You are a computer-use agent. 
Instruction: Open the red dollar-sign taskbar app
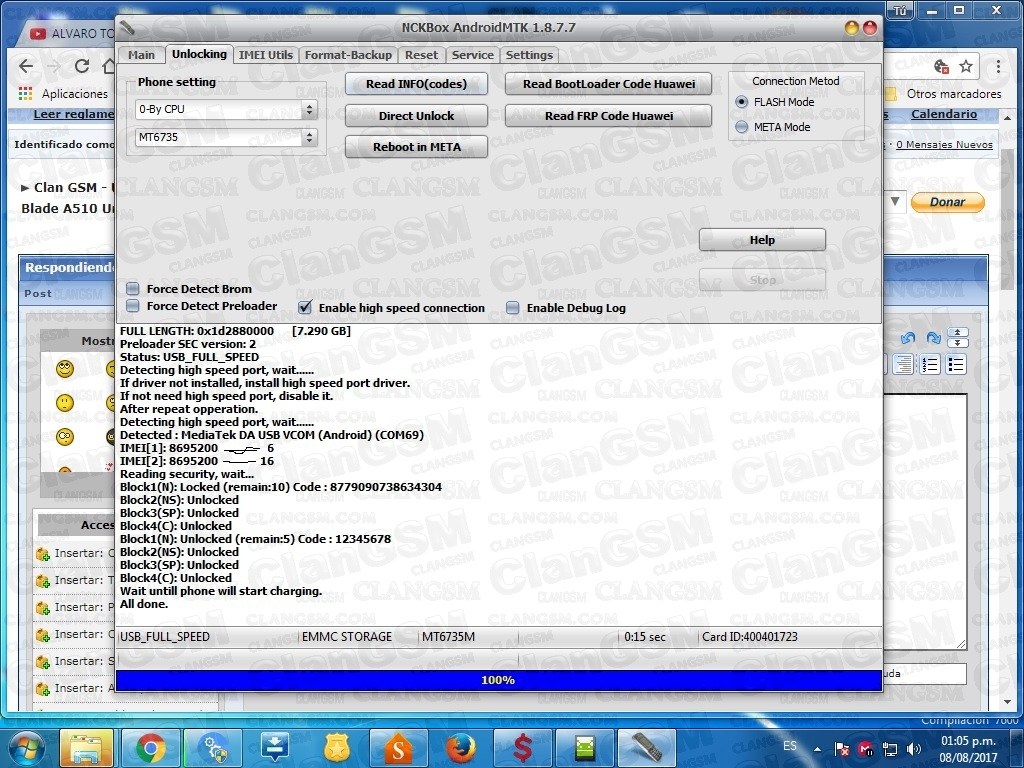coord(523,748)
